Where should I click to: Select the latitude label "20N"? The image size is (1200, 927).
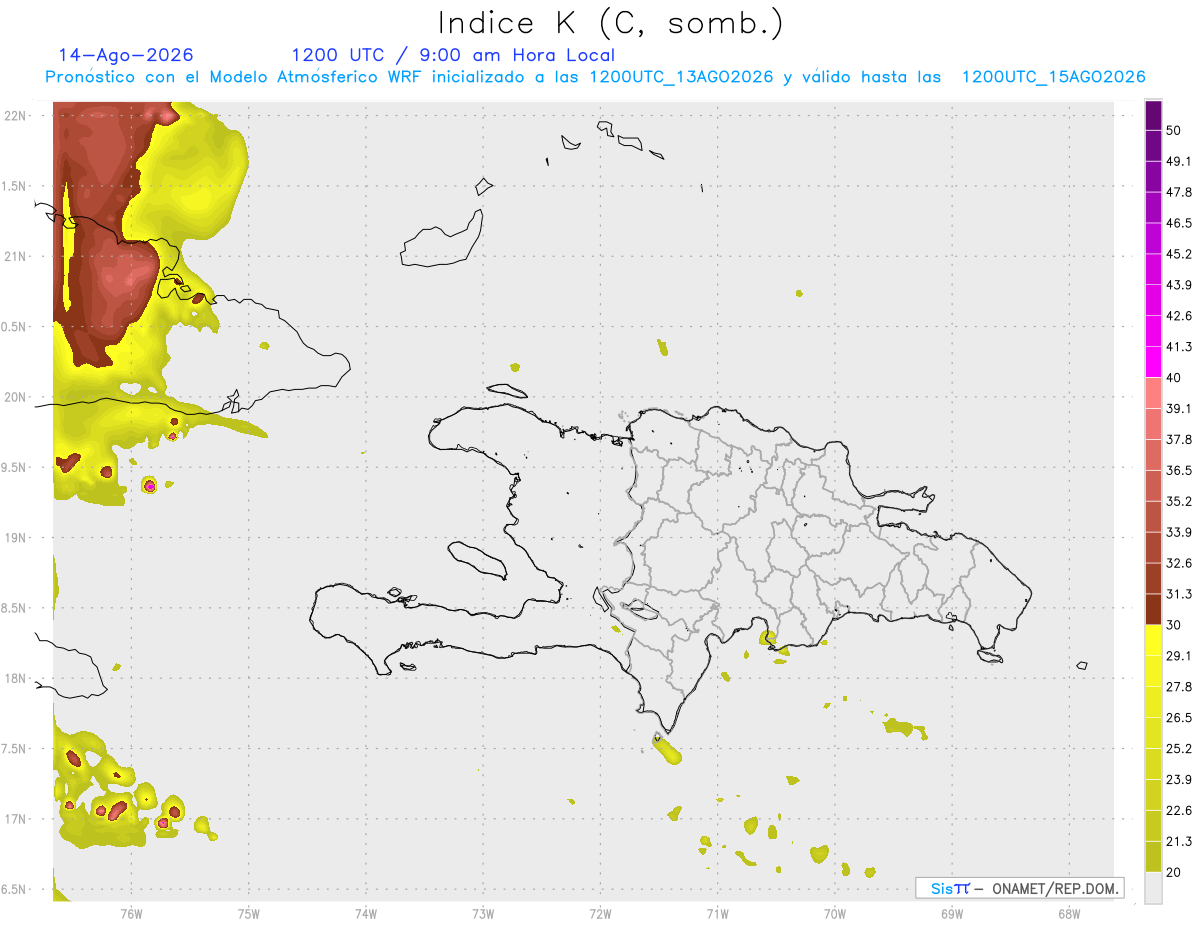pyautogui.click(x=16, y=397)
